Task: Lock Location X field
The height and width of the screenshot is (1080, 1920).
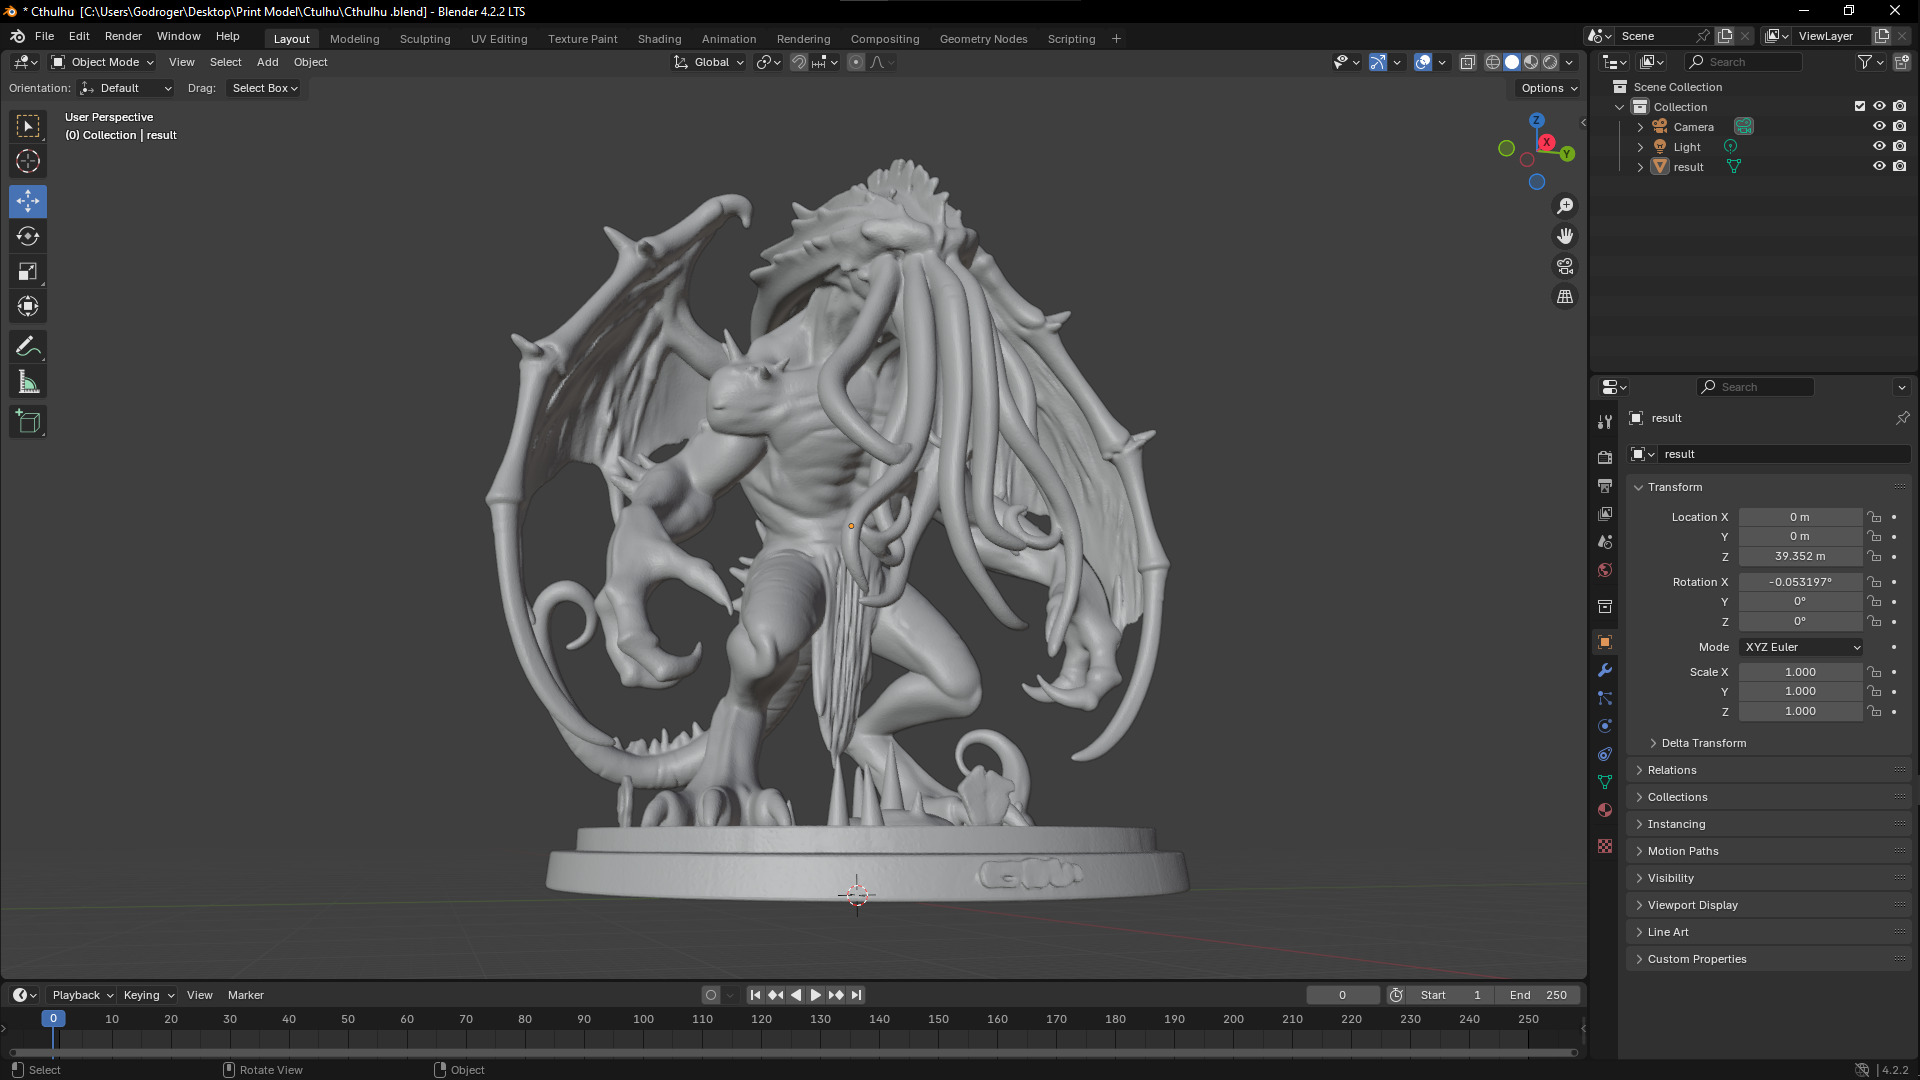Action: coord(1874,517)
